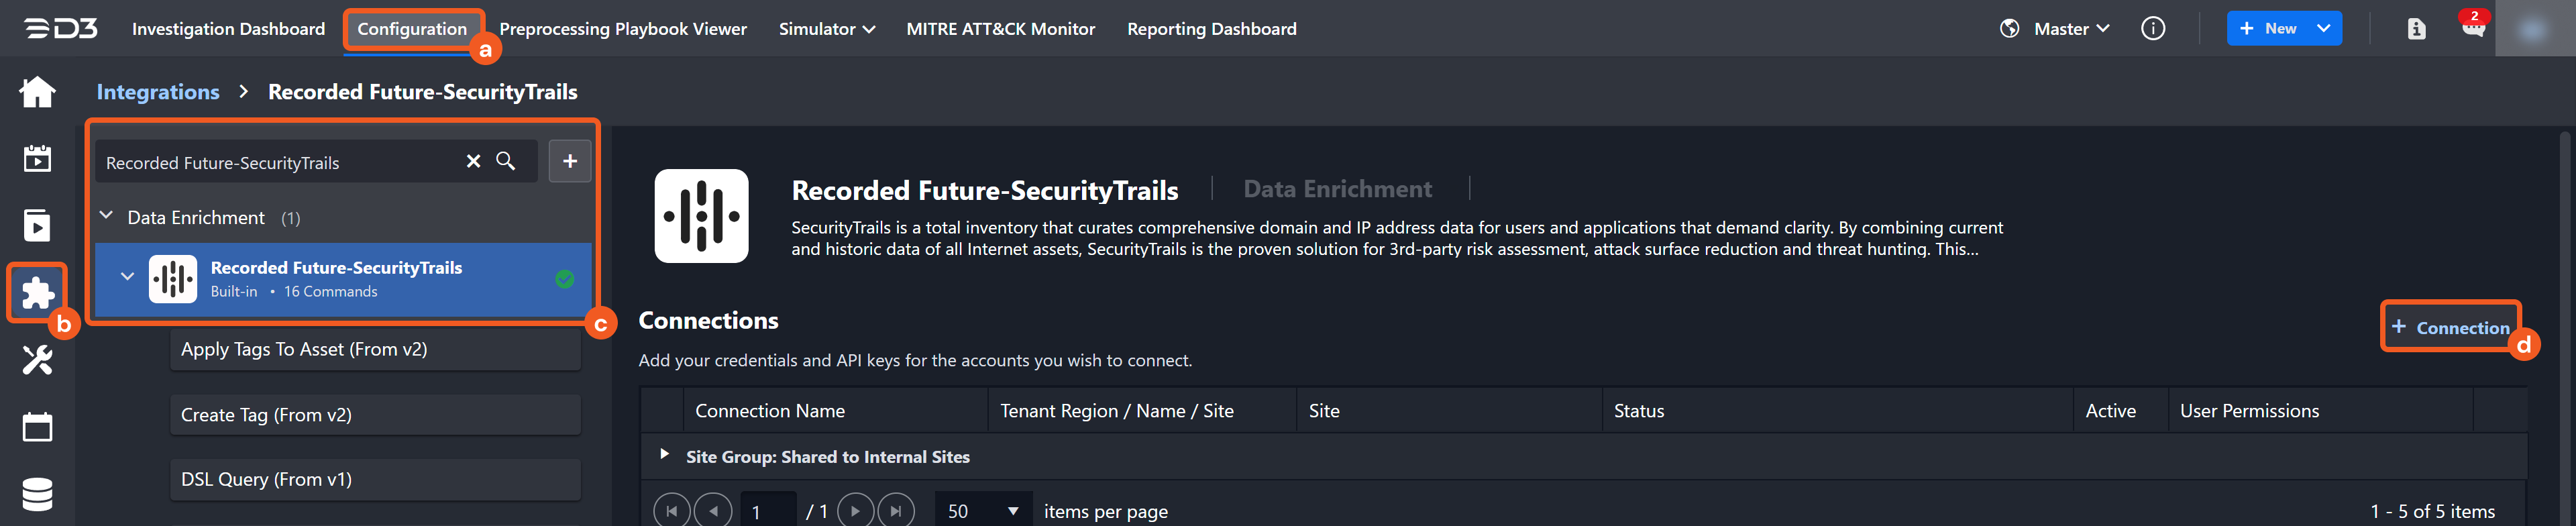Click the add integration plus button
This screenshot has width=2576, height=526.
569,162
